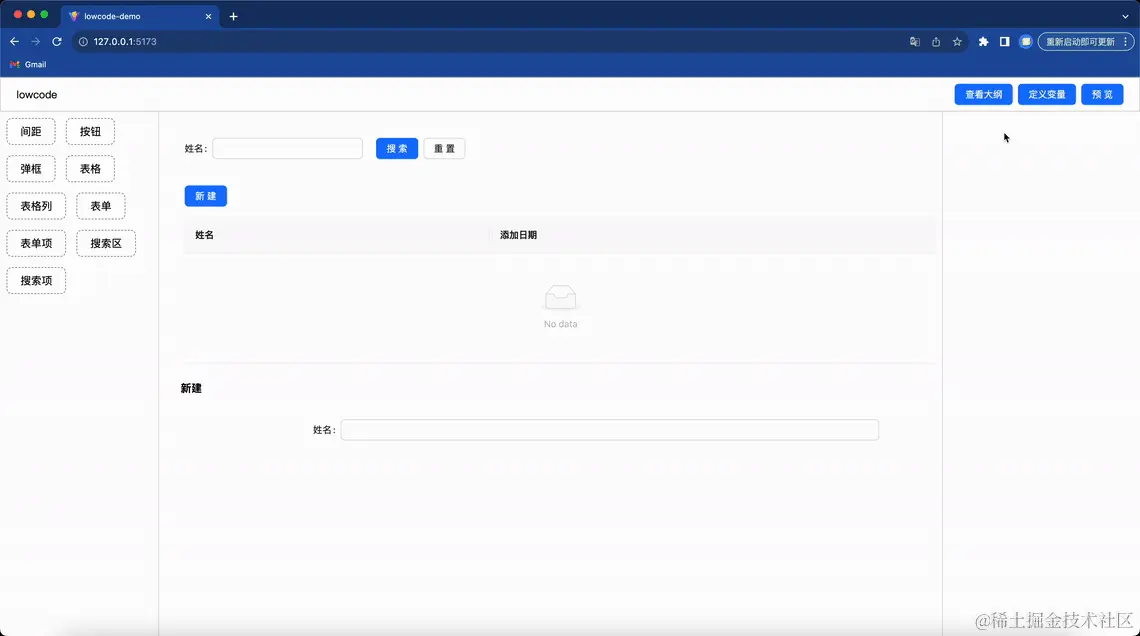Select the 搜索区 component

(x=105, y=243)
